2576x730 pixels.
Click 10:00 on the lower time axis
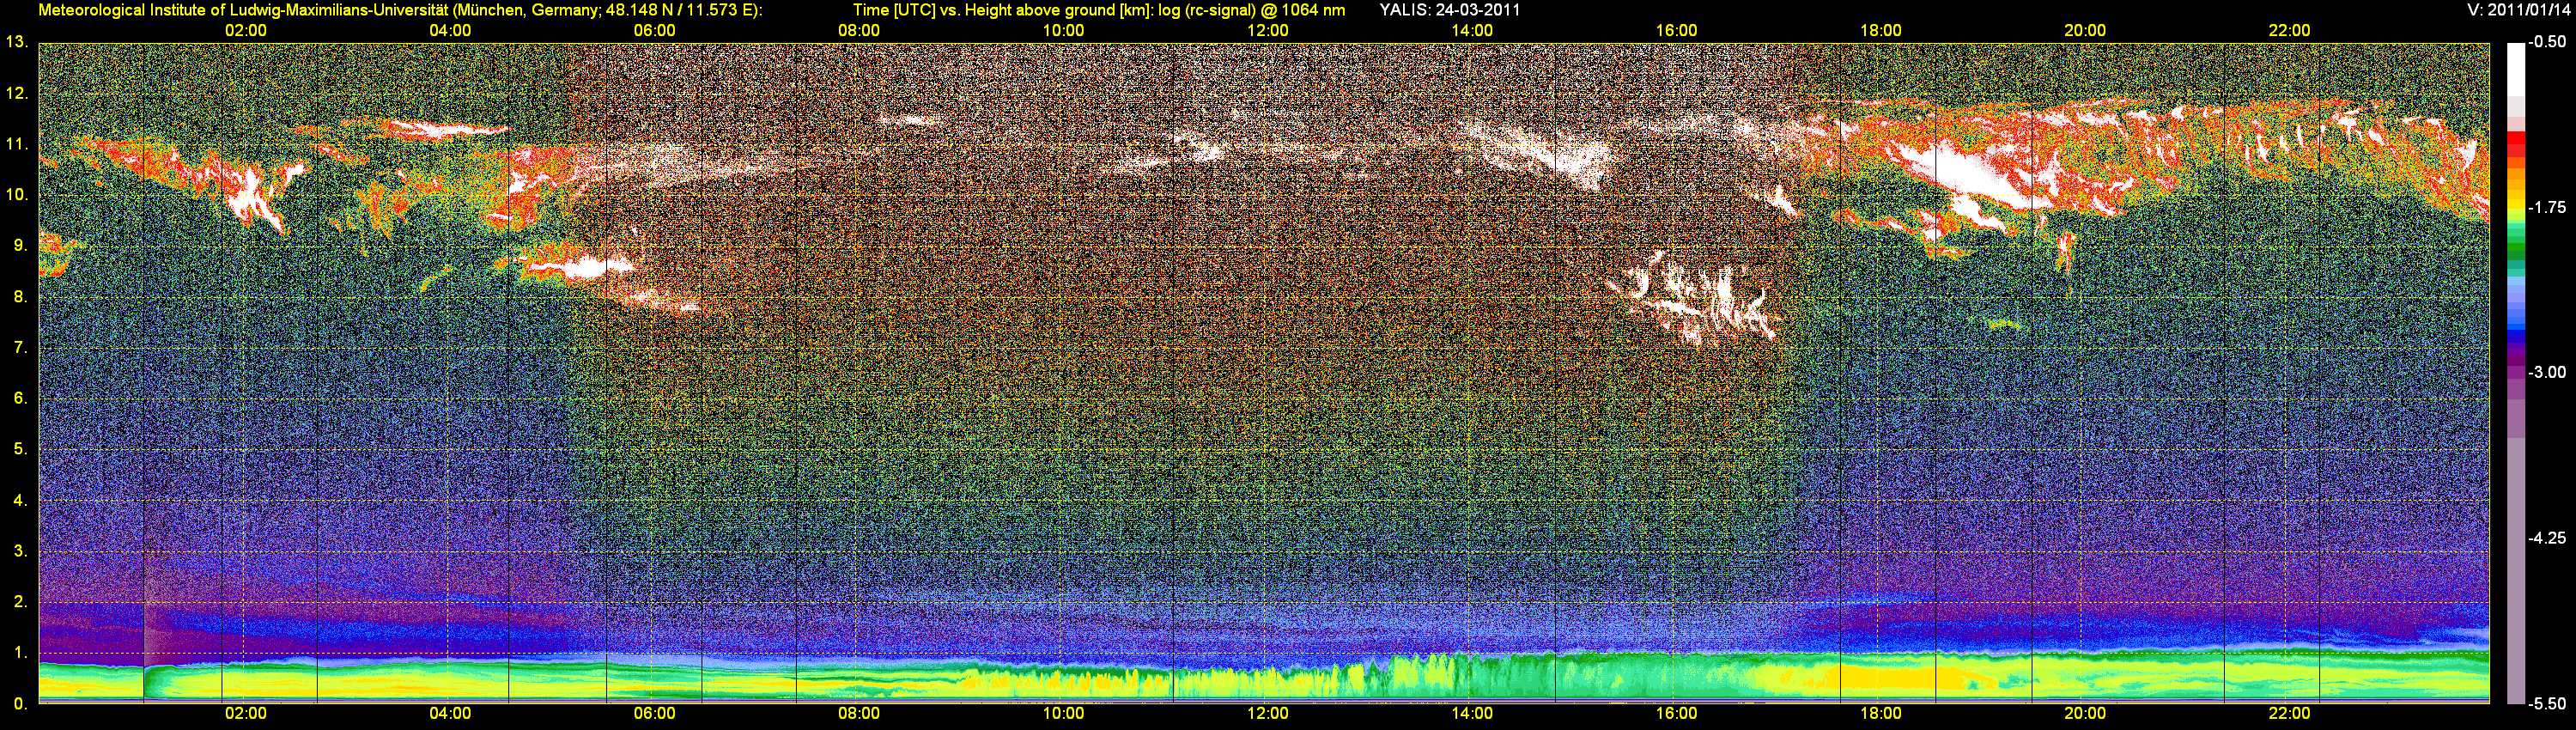point(1064,714)
